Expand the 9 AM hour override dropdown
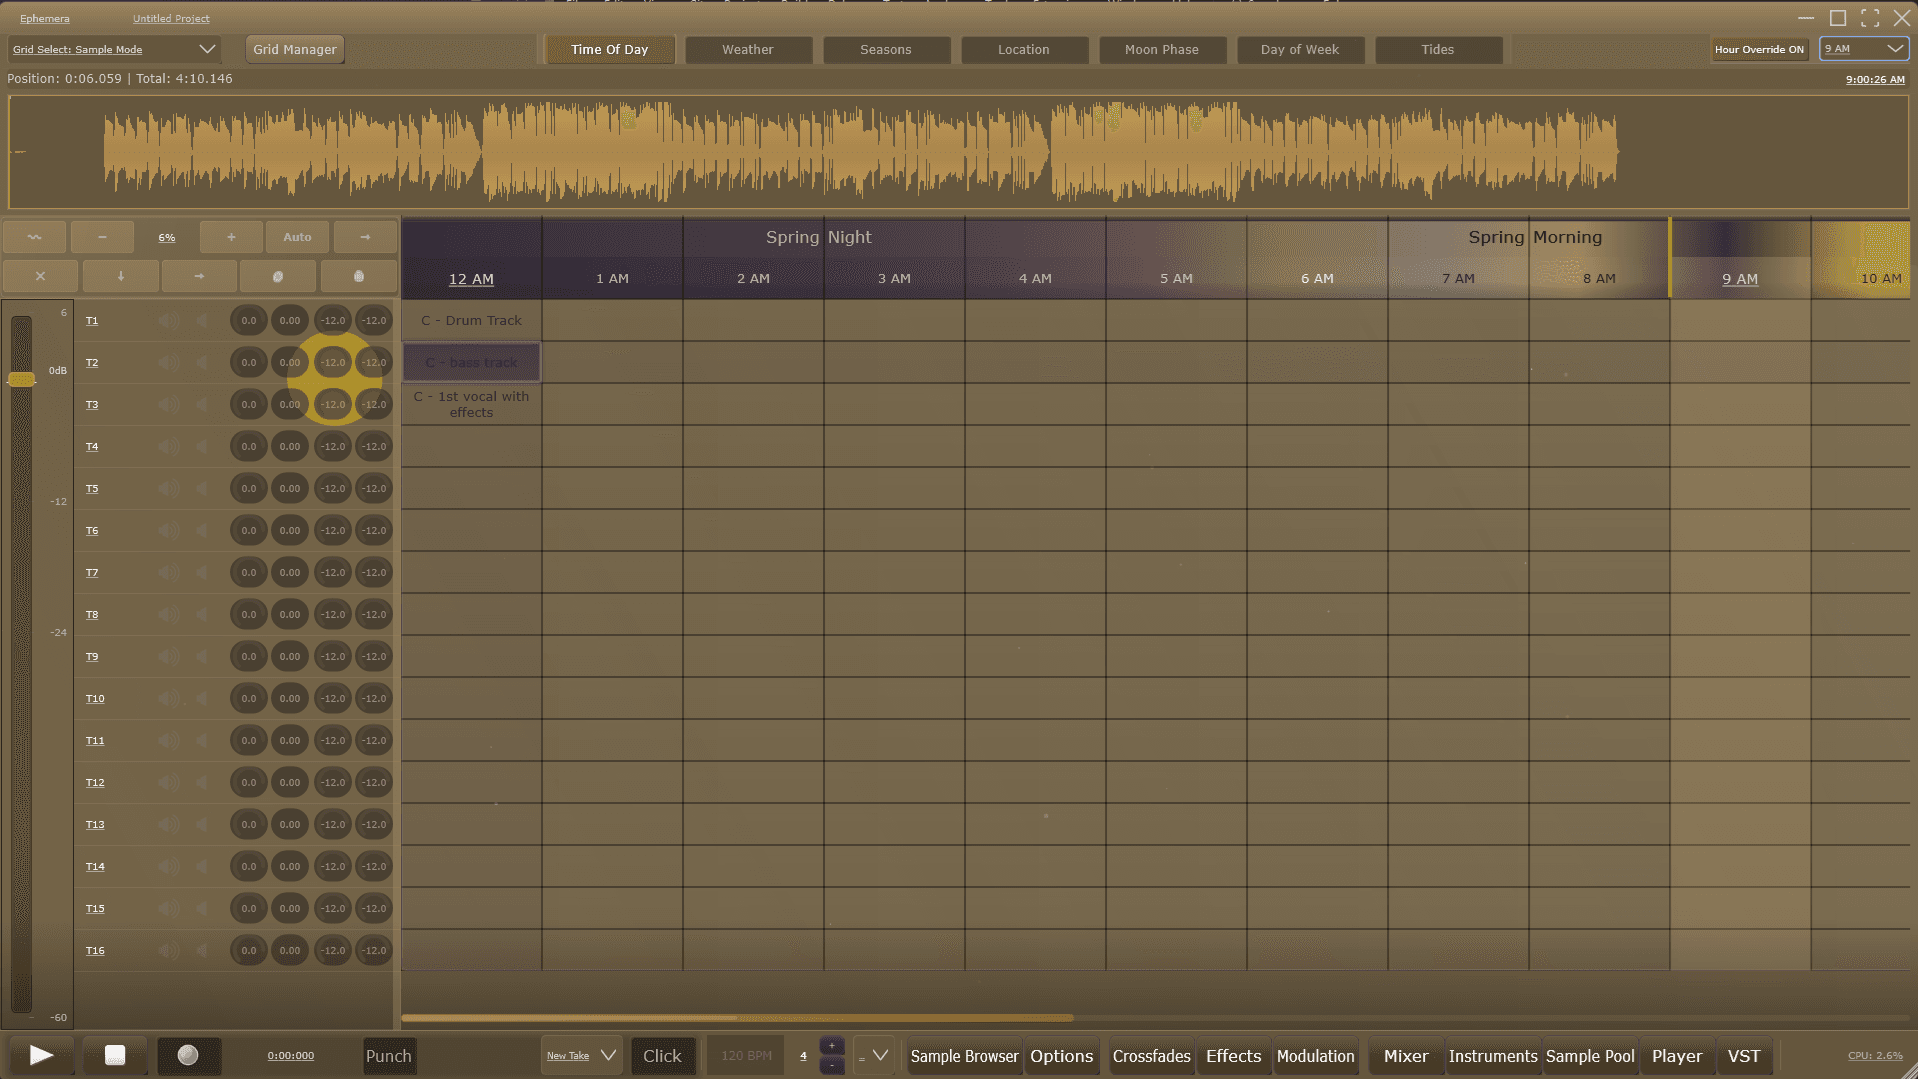 click(x=1863, y=49)
